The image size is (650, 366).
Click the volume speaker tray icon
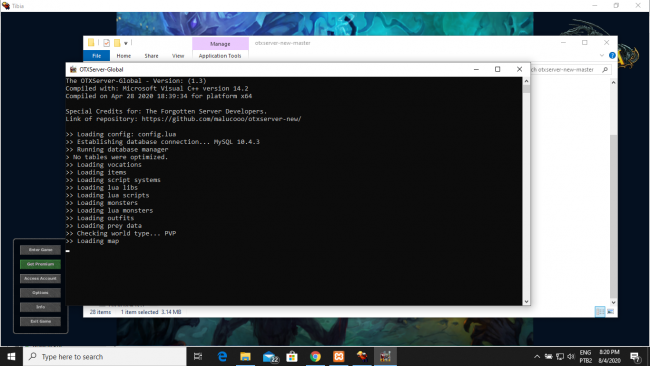571,356
